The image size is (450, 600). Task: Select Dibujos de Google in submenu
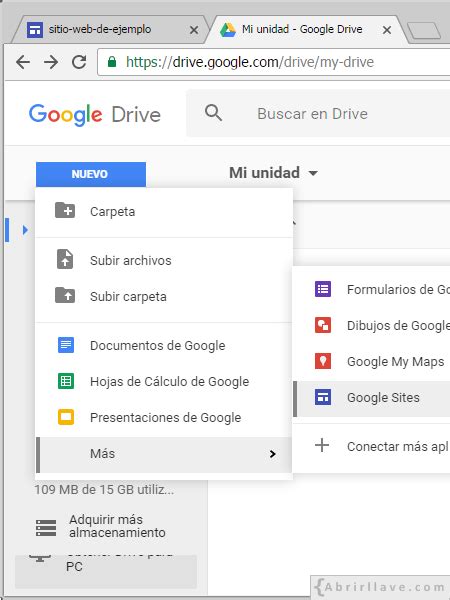pos(372,325)
